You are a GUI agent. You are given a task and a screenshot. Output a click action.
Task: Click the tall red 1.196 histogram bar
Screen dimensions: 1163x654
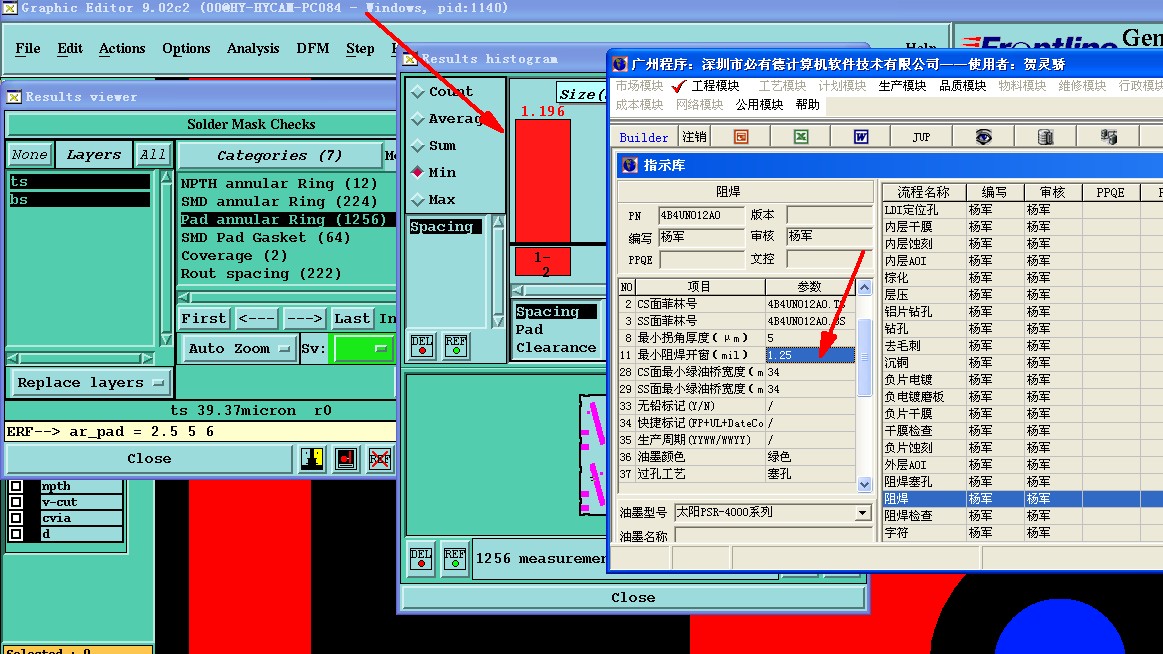click(543, 181)
